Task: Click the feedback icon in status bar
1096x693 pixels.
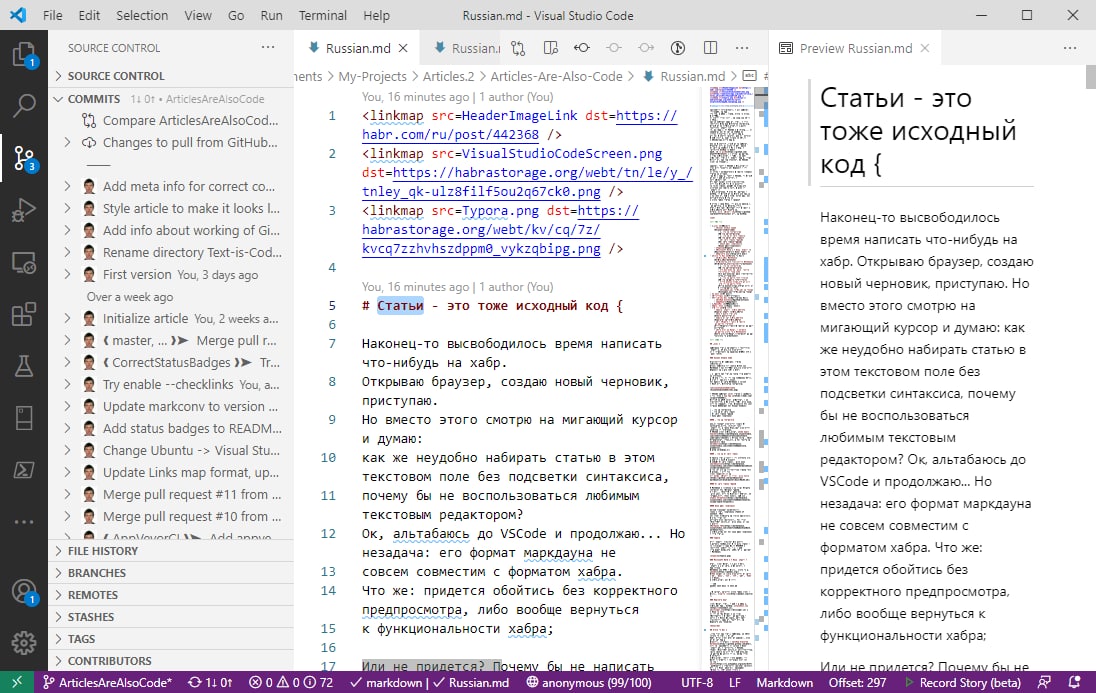Action: [x=1044, y=682]
